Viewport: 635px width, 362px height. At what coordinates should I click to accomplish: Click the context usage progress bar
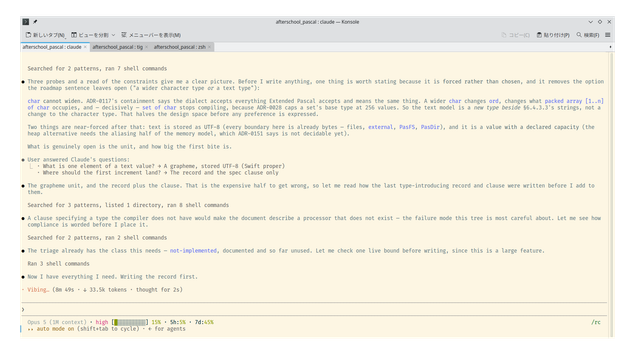(130, 322)
